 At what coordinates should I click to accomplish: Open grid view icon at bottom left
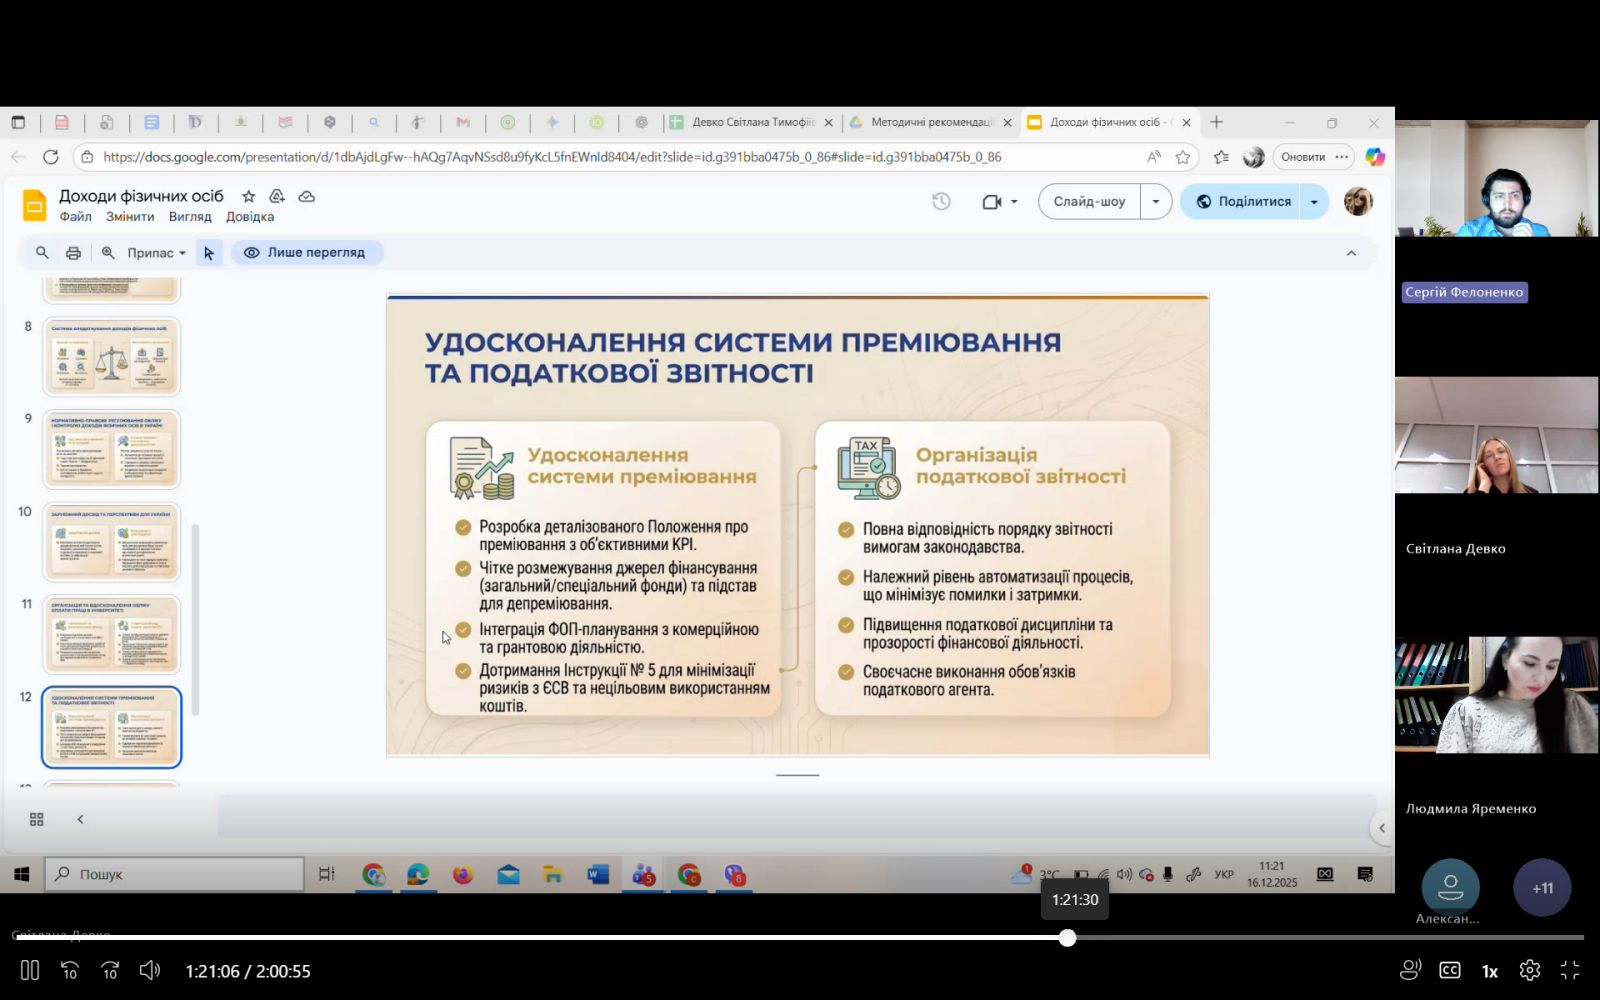pyautogui.click(x=37, y=820)
